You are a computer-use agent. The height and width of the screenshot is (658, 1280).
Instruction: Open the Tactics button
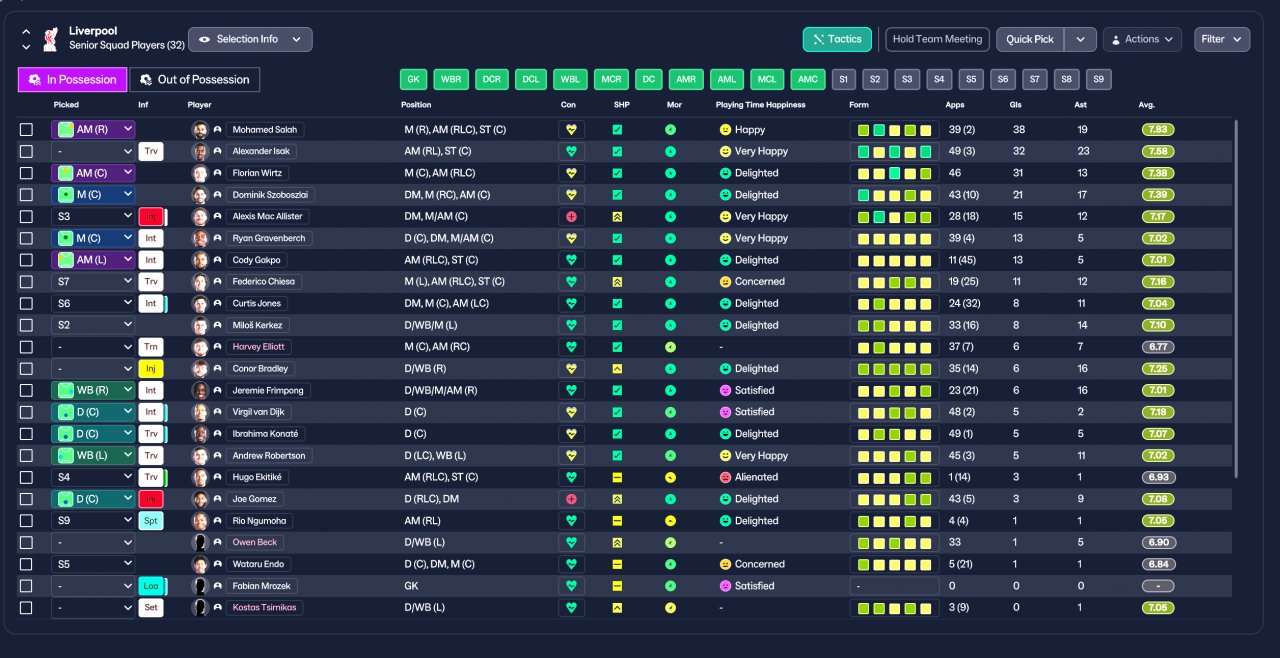click(x=837, y=39)
